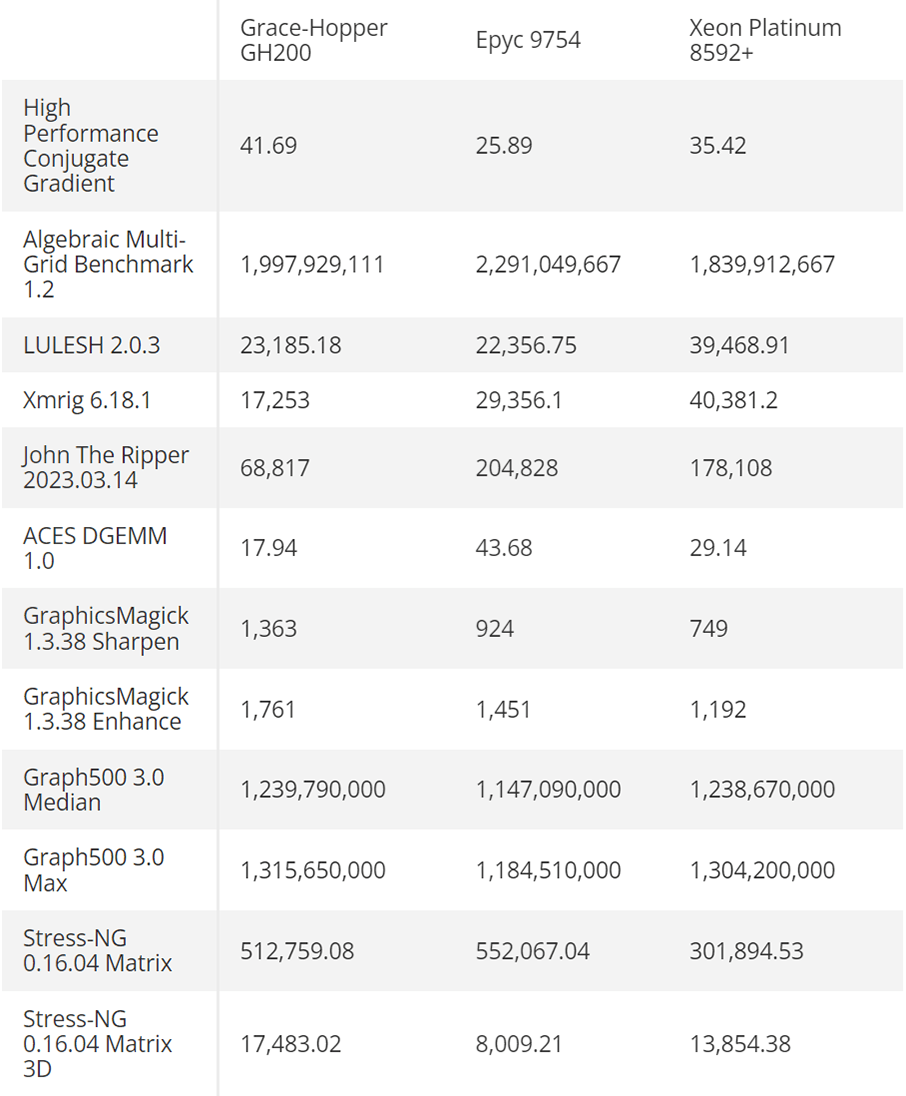Select the High Performance Conjugate Gradient row label

[91, 146]
